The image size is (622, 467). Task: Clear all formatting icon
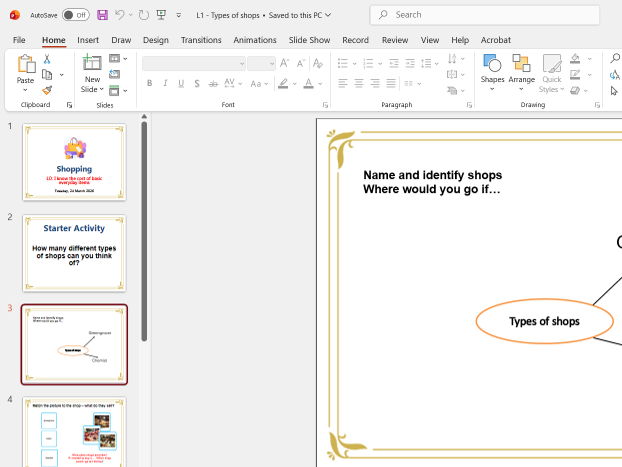[x=318, y=63]
